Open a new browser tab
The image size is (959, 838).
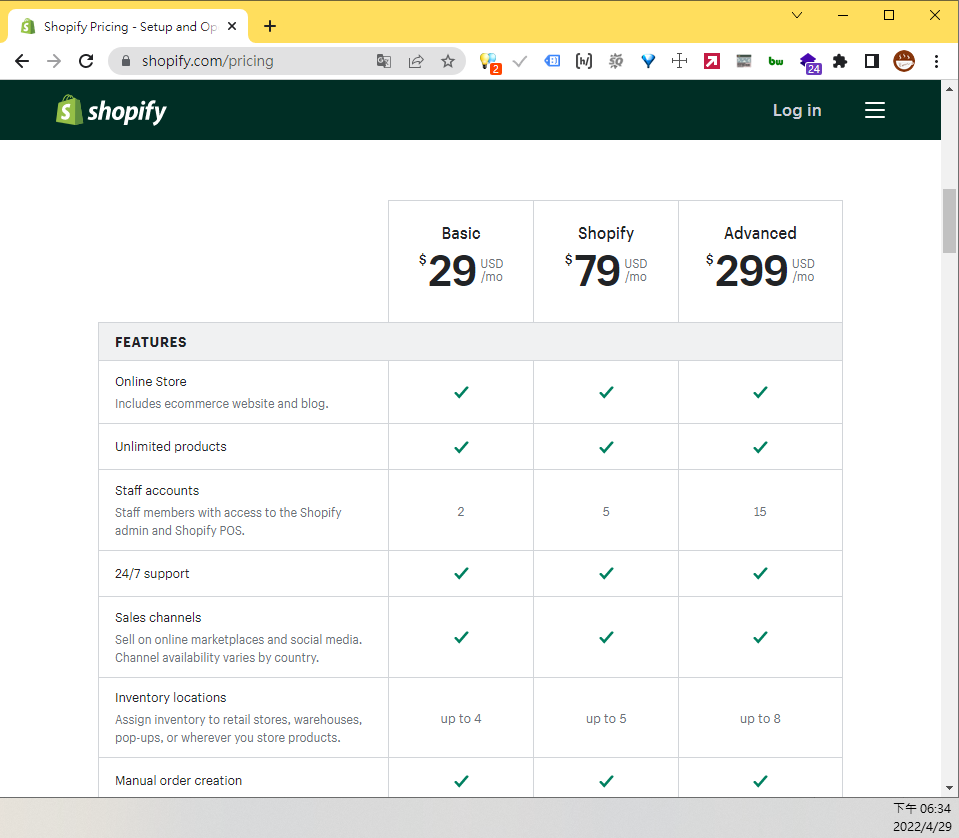pos(270,26)
